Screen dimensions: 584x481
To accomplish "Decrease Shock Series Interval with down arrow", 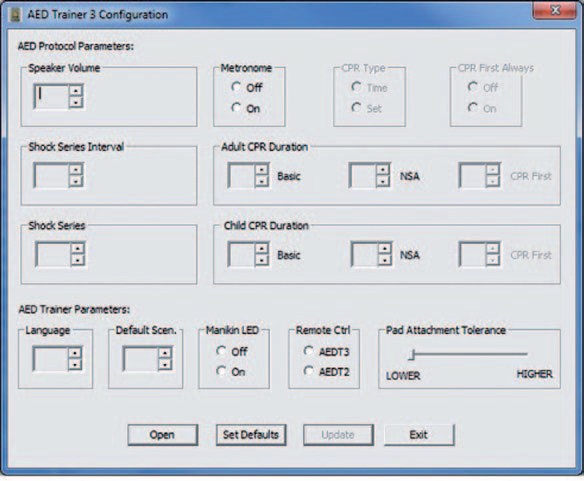I will coord(76,181).
